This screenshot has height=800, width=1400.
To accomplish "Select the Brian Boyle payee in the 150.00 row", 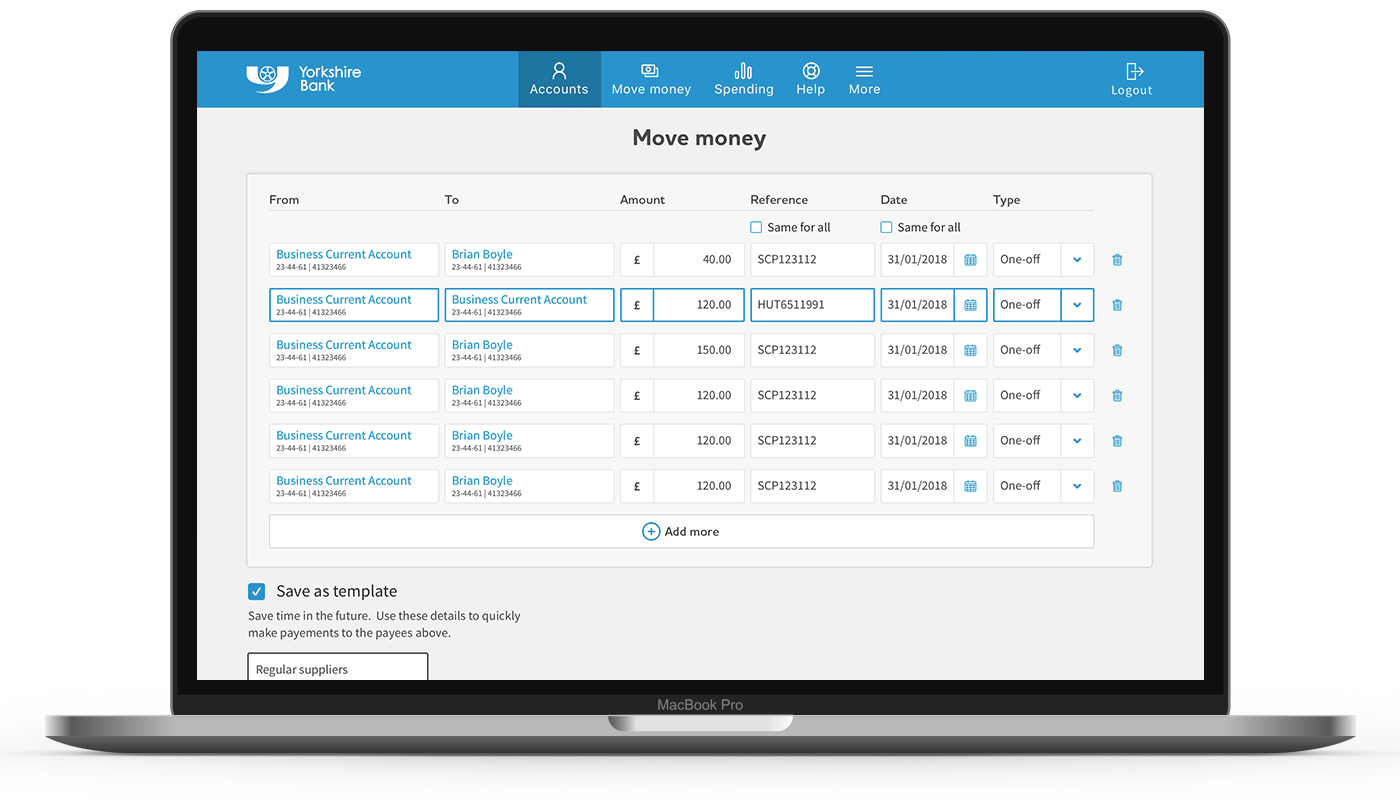I will (529, 350).
